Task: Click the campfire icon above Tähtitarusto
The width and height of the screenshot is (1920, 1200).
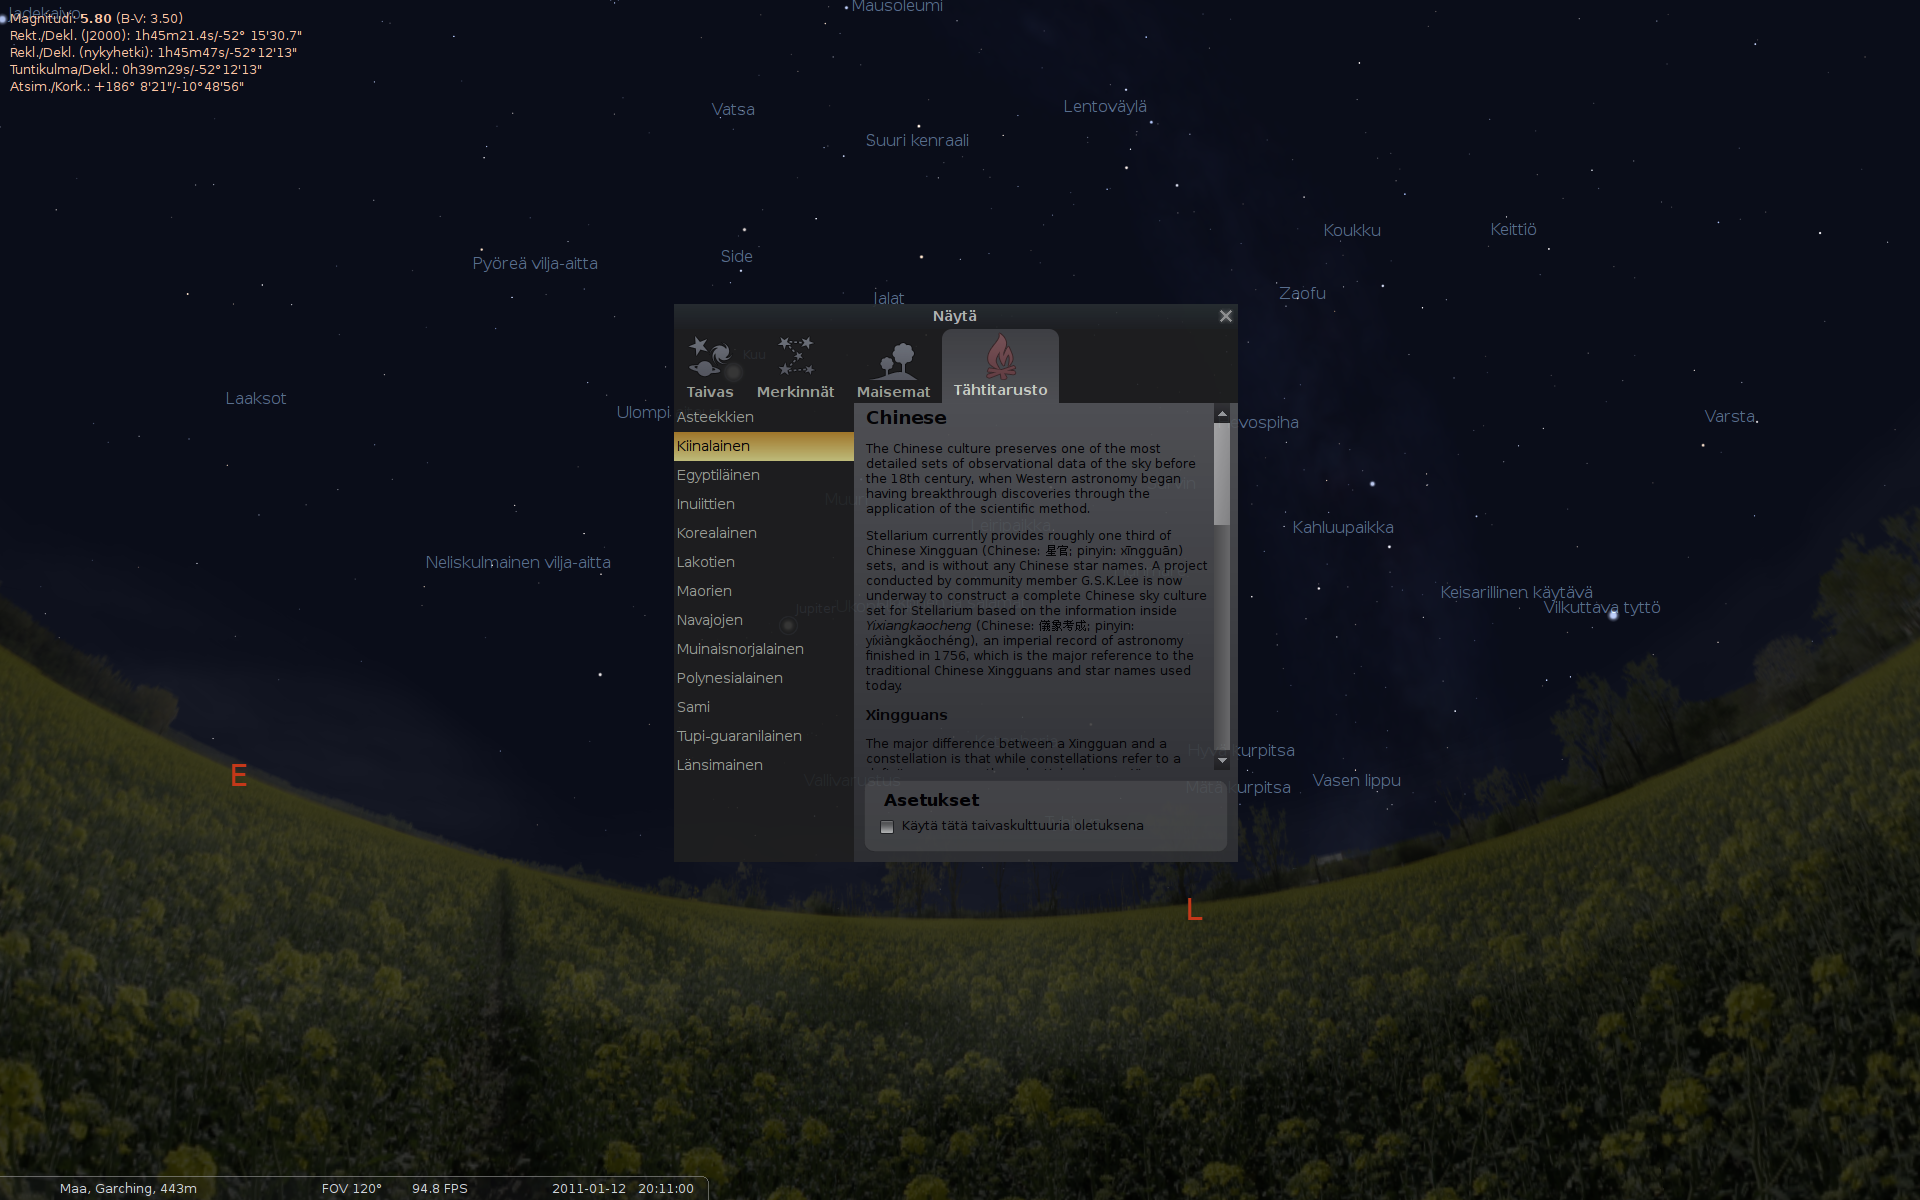Action: click(1000, 355)
